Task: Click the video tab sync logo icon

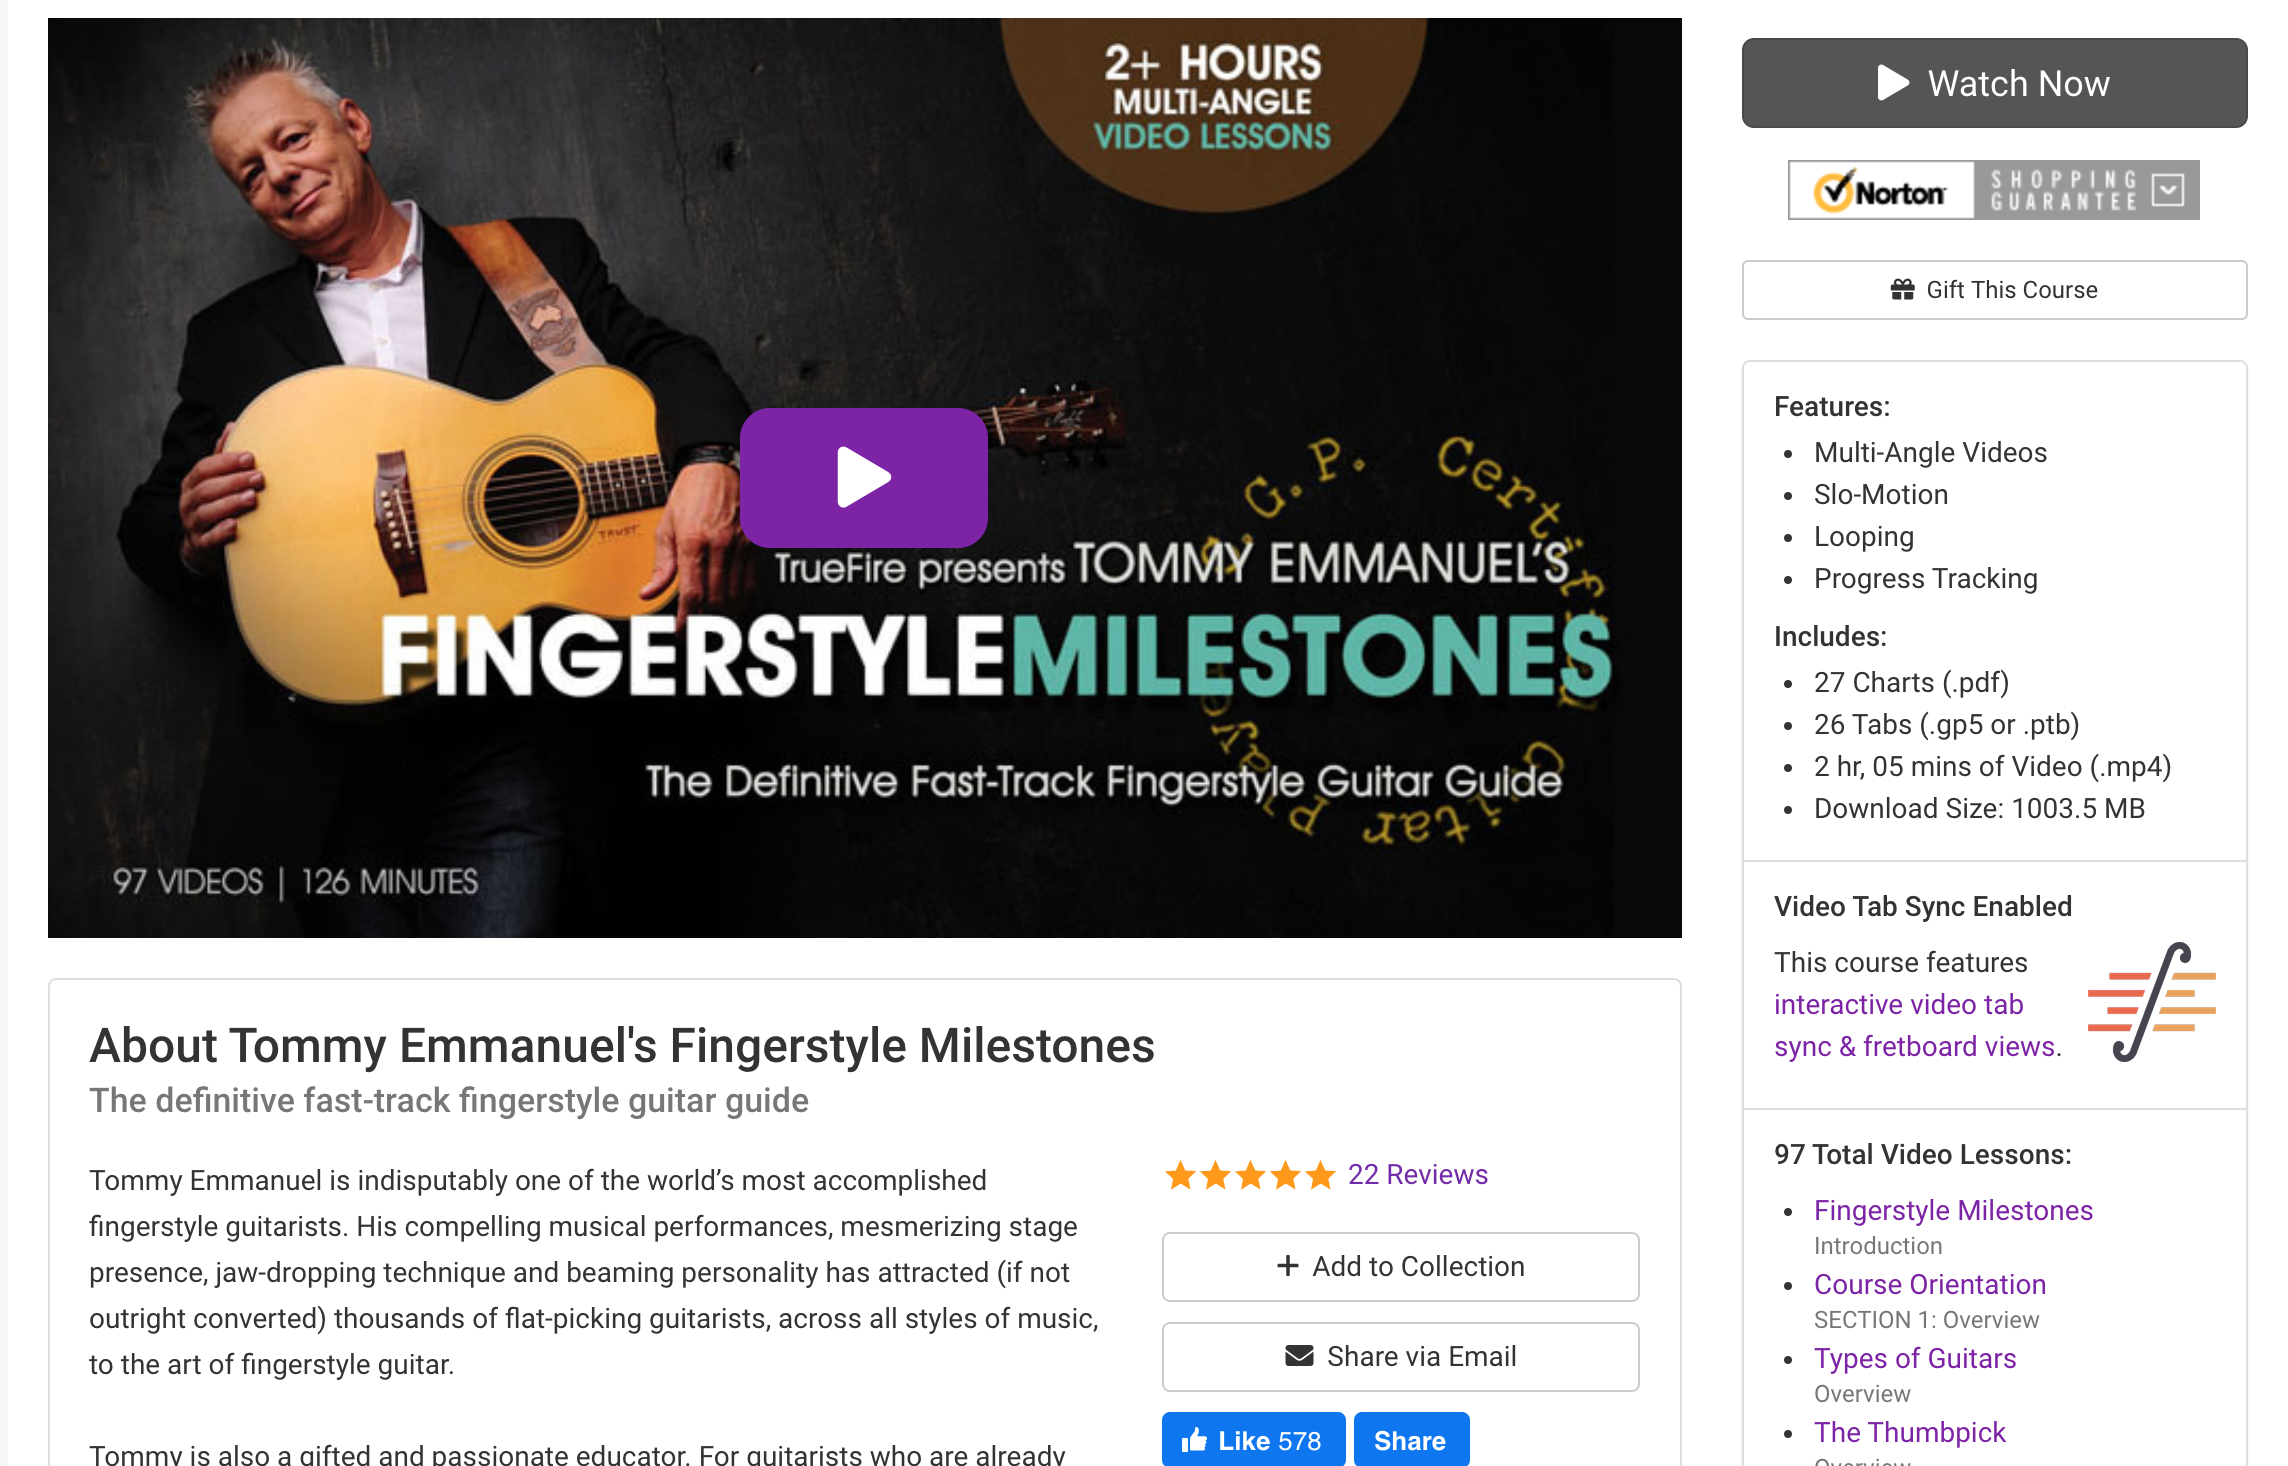Action: click(2152, 1002)
